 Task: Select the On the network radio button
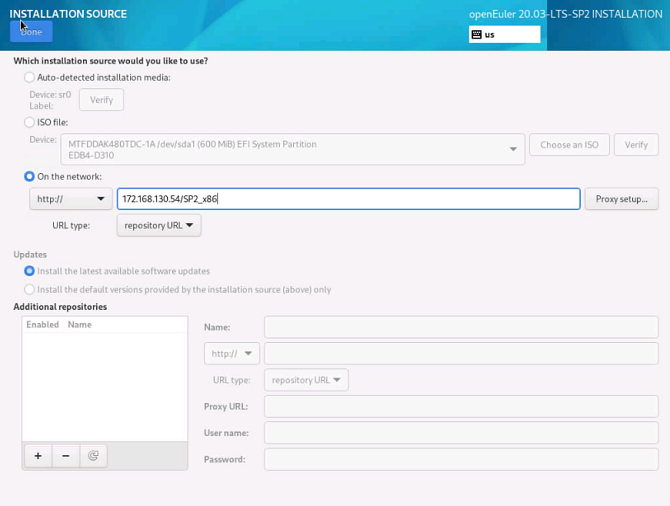[x=30, y=177]
